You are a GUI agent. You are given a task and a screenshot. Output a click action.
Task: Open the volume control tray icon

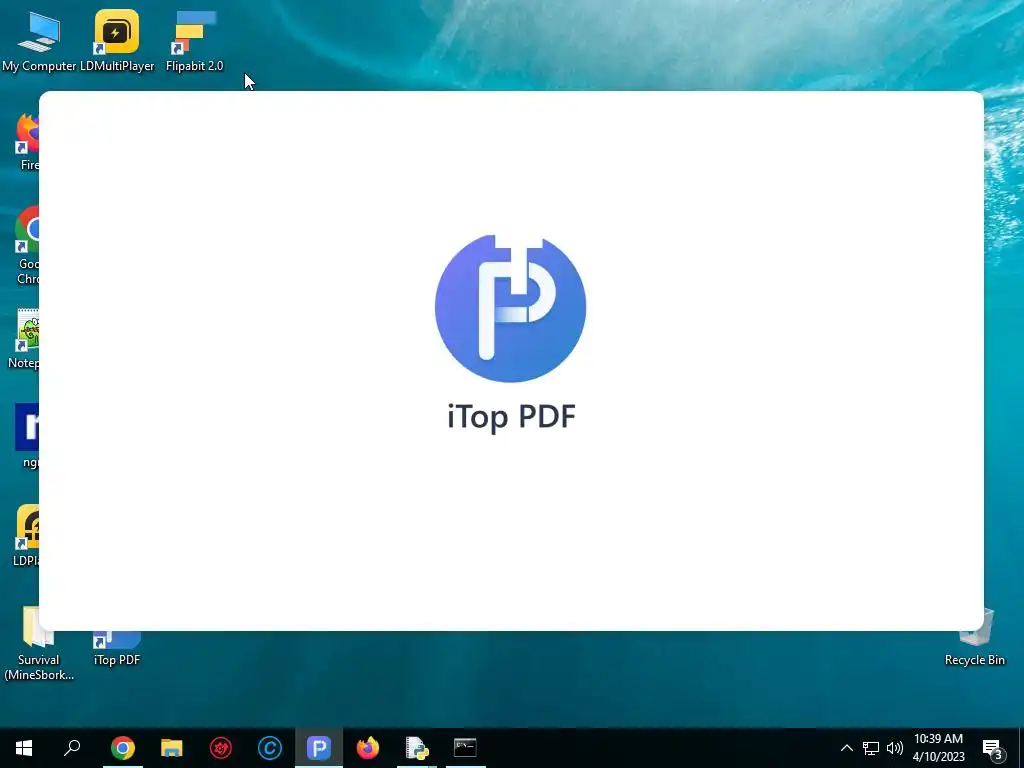[895, 748]
